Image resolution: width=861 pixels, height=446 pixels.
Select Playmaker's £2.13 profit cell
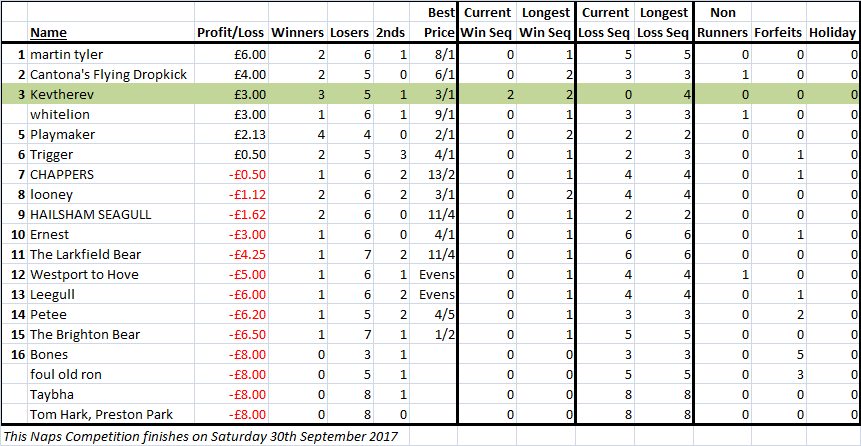232,135
